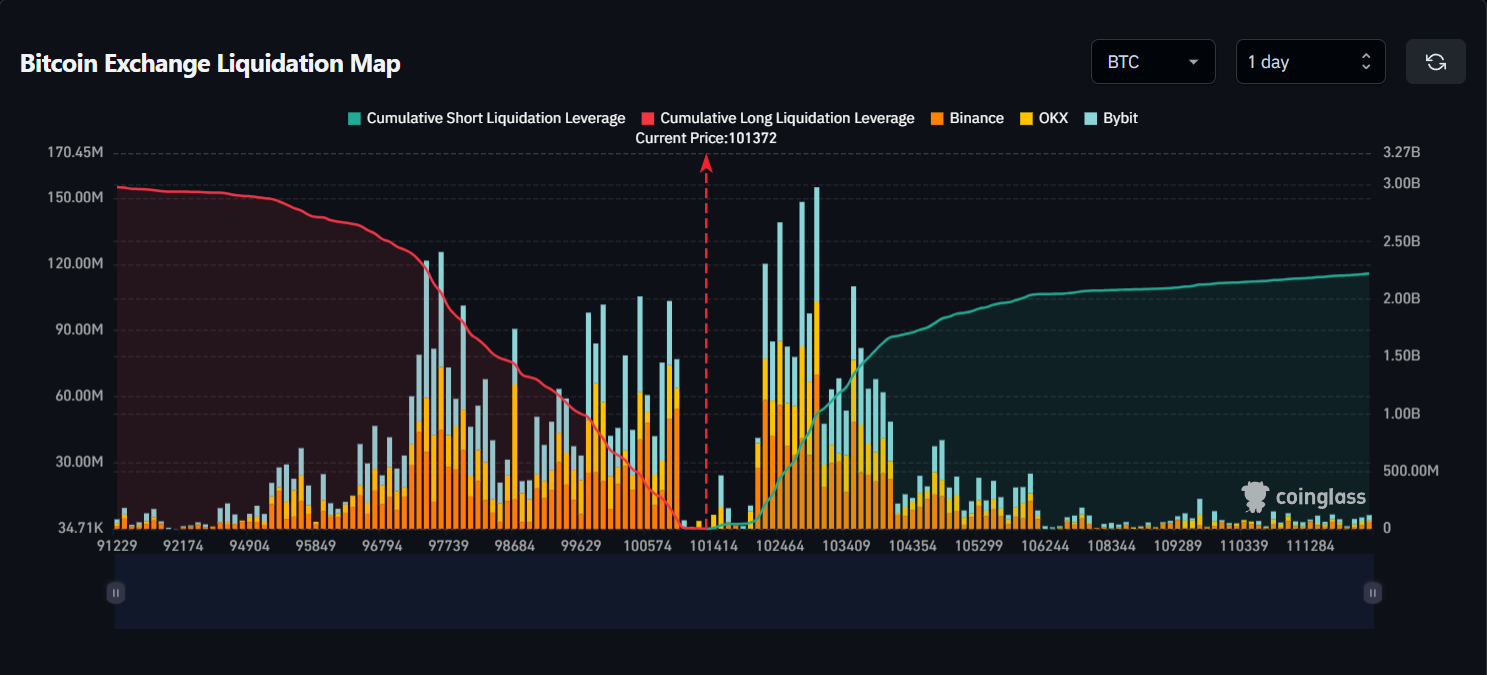
Task: Click the 170.45M left axis label
Action: pyautogui.click(x=75, y=153)
